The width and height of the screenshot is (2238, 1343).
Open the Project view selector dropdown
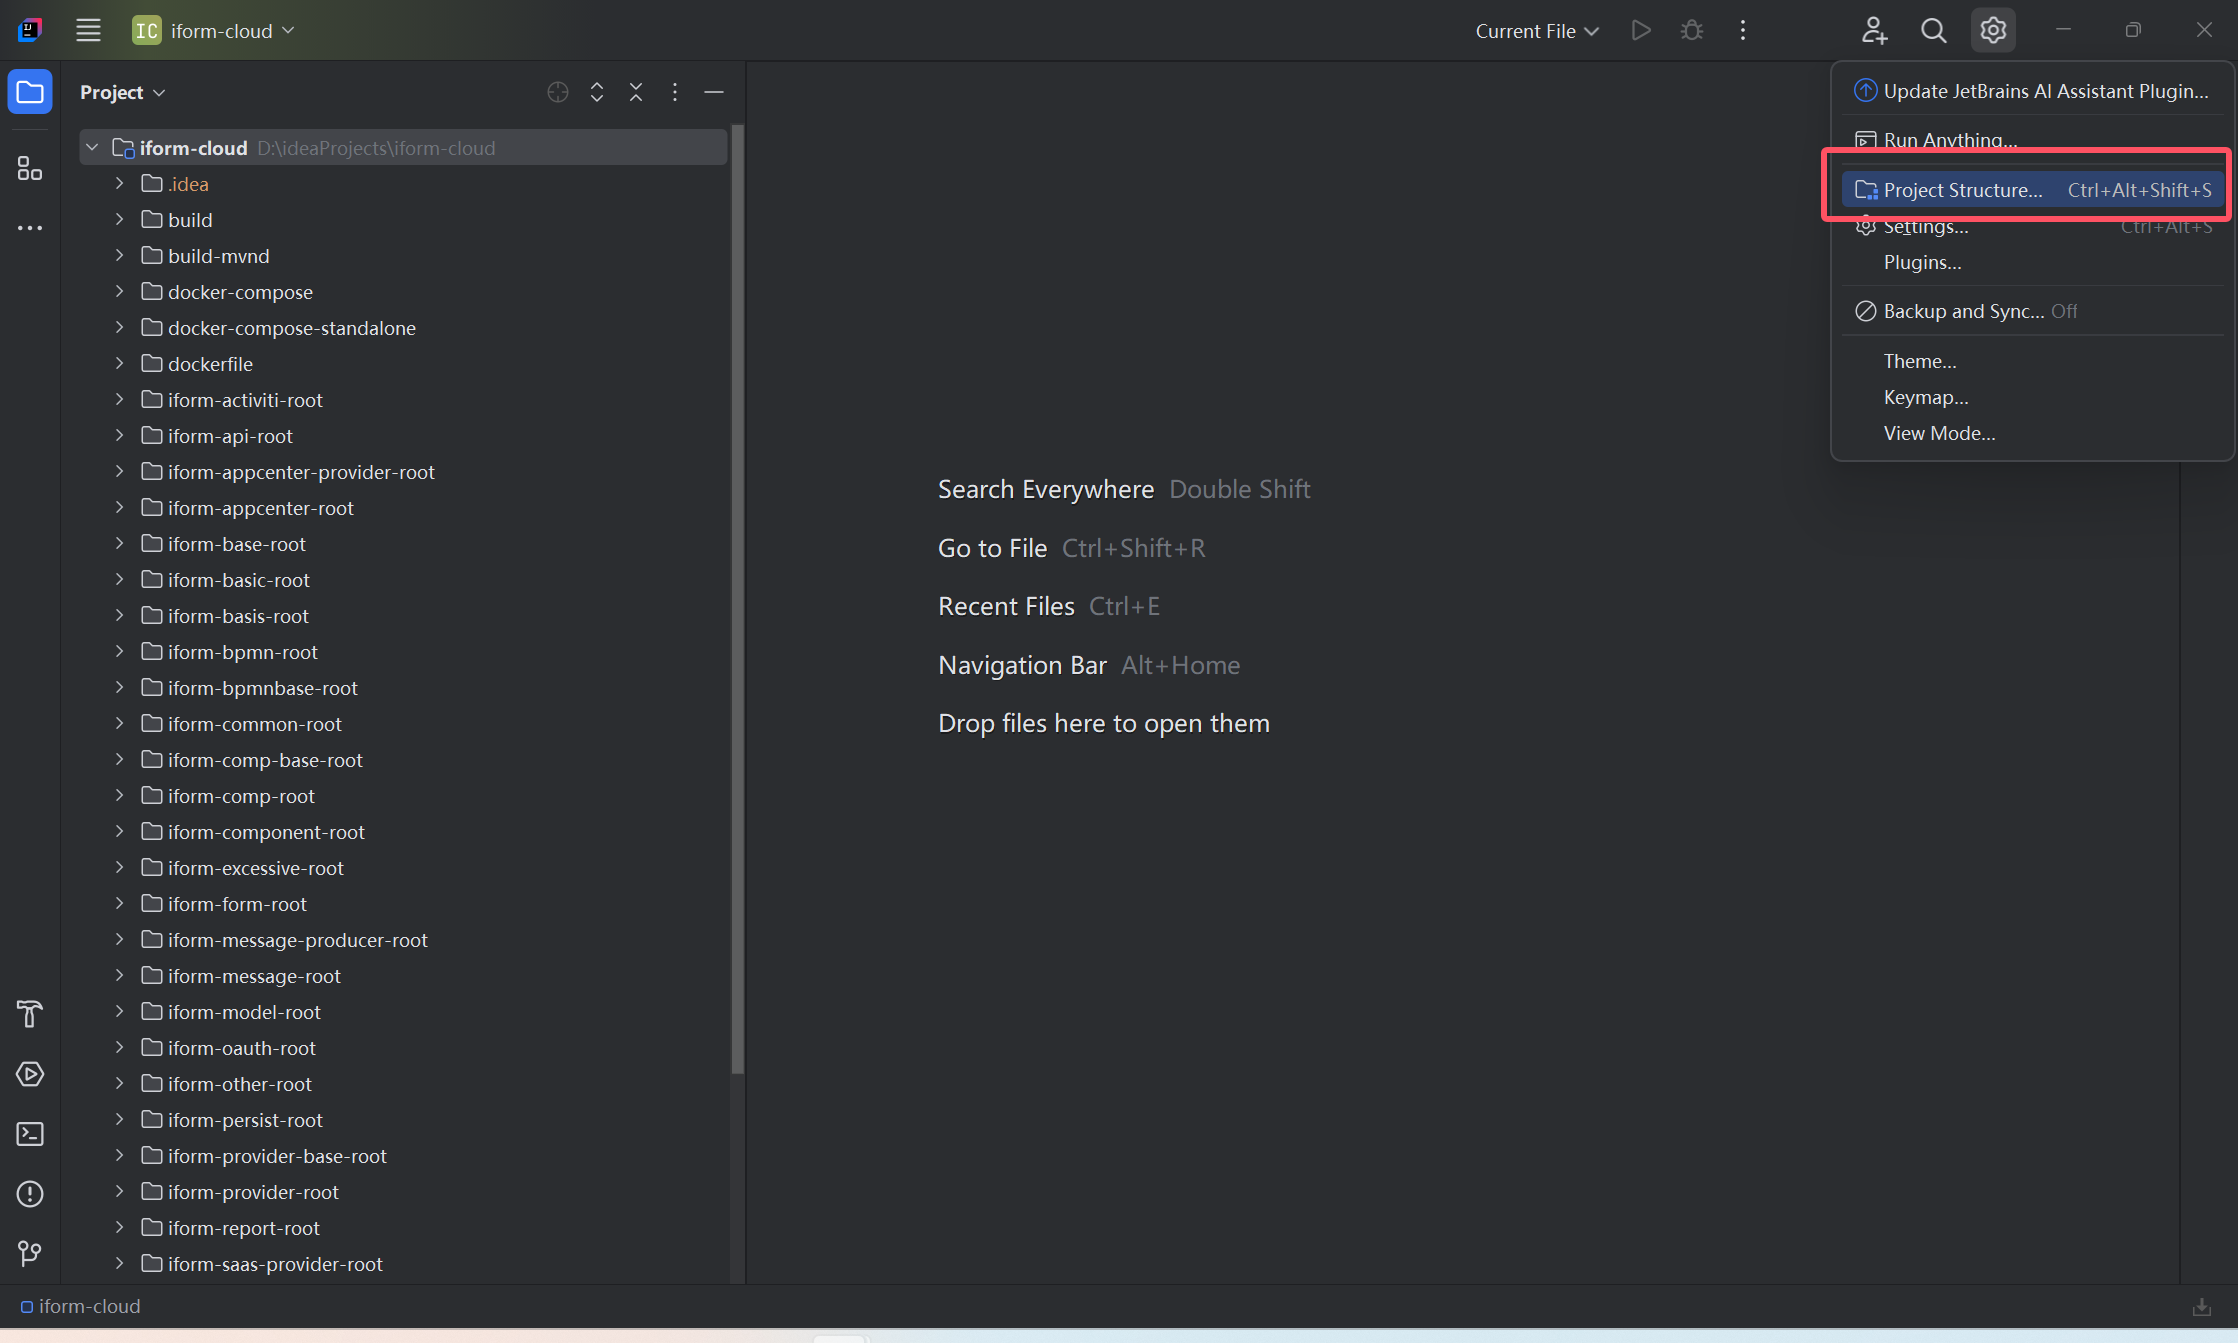[x=122, y=92]
